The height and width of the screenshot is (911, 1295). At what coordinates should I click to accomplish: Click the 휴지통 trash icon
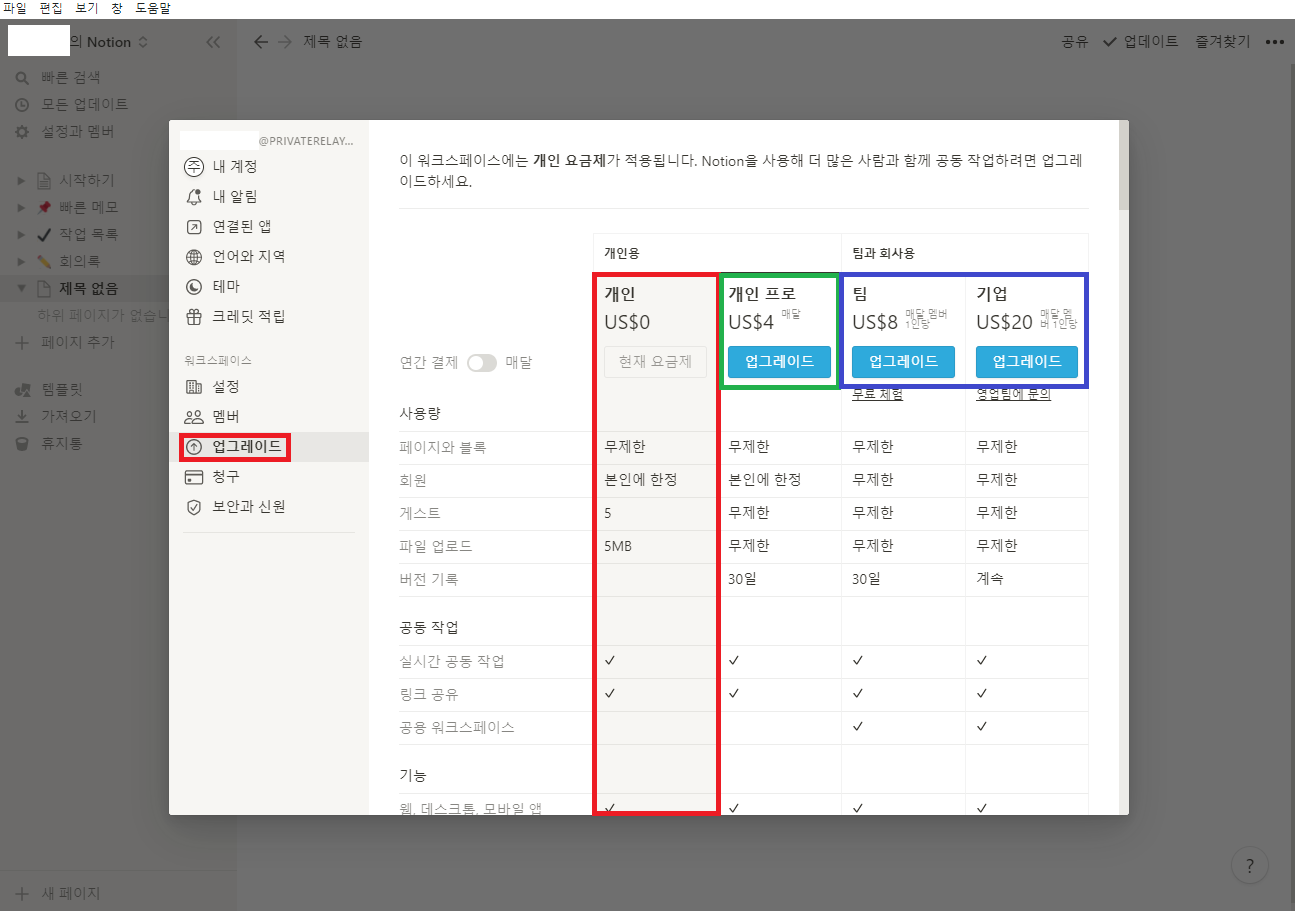[x=22, y=443]
